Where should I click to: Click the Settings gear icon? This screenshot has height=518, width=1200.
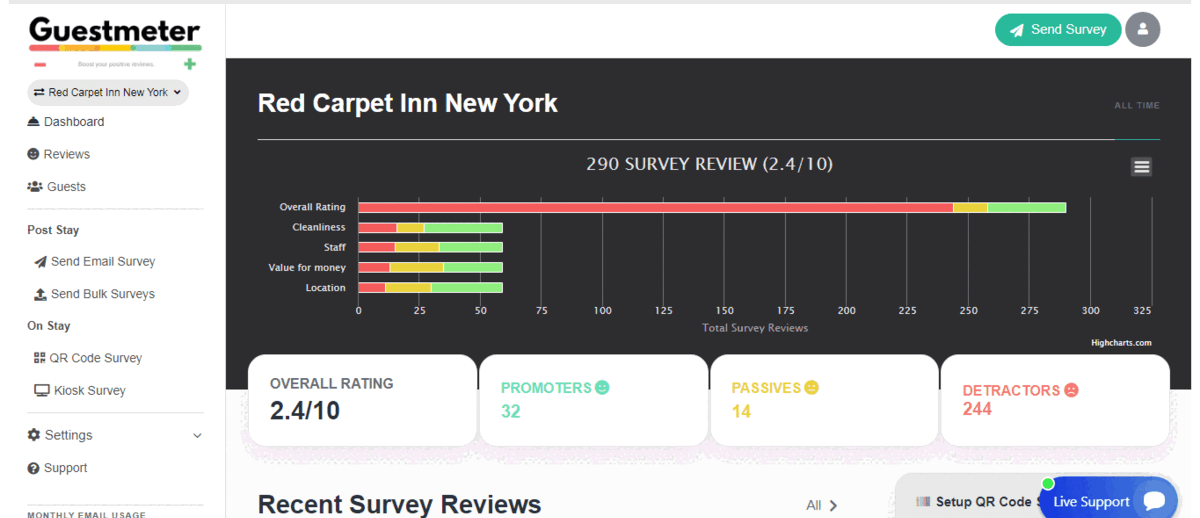[x=34, y=435]
